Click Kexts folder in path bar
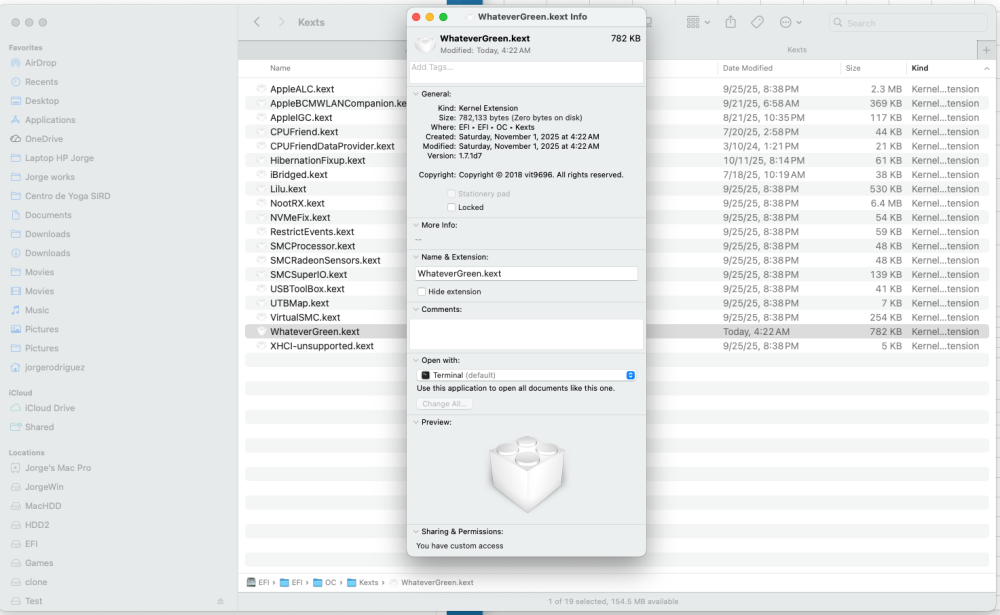 pyautogui.click(x=362, y=582)
